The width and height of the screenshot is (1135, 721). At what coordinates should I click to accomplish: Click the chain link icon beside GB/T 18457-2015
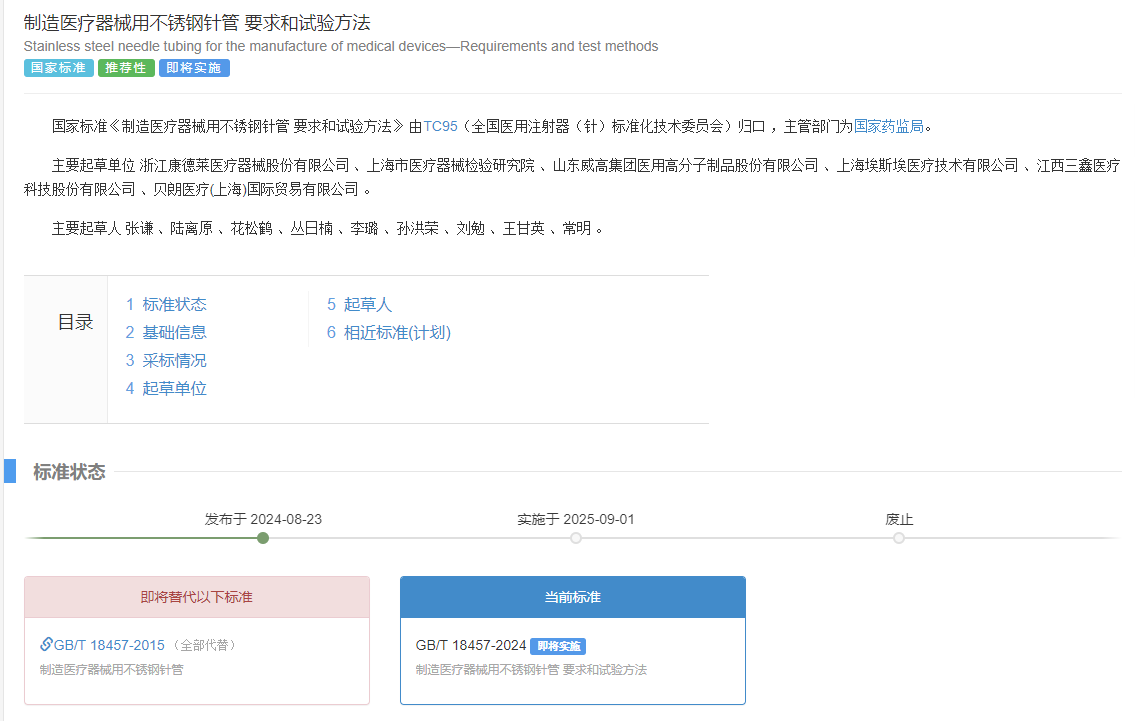(x=46, y=644)
